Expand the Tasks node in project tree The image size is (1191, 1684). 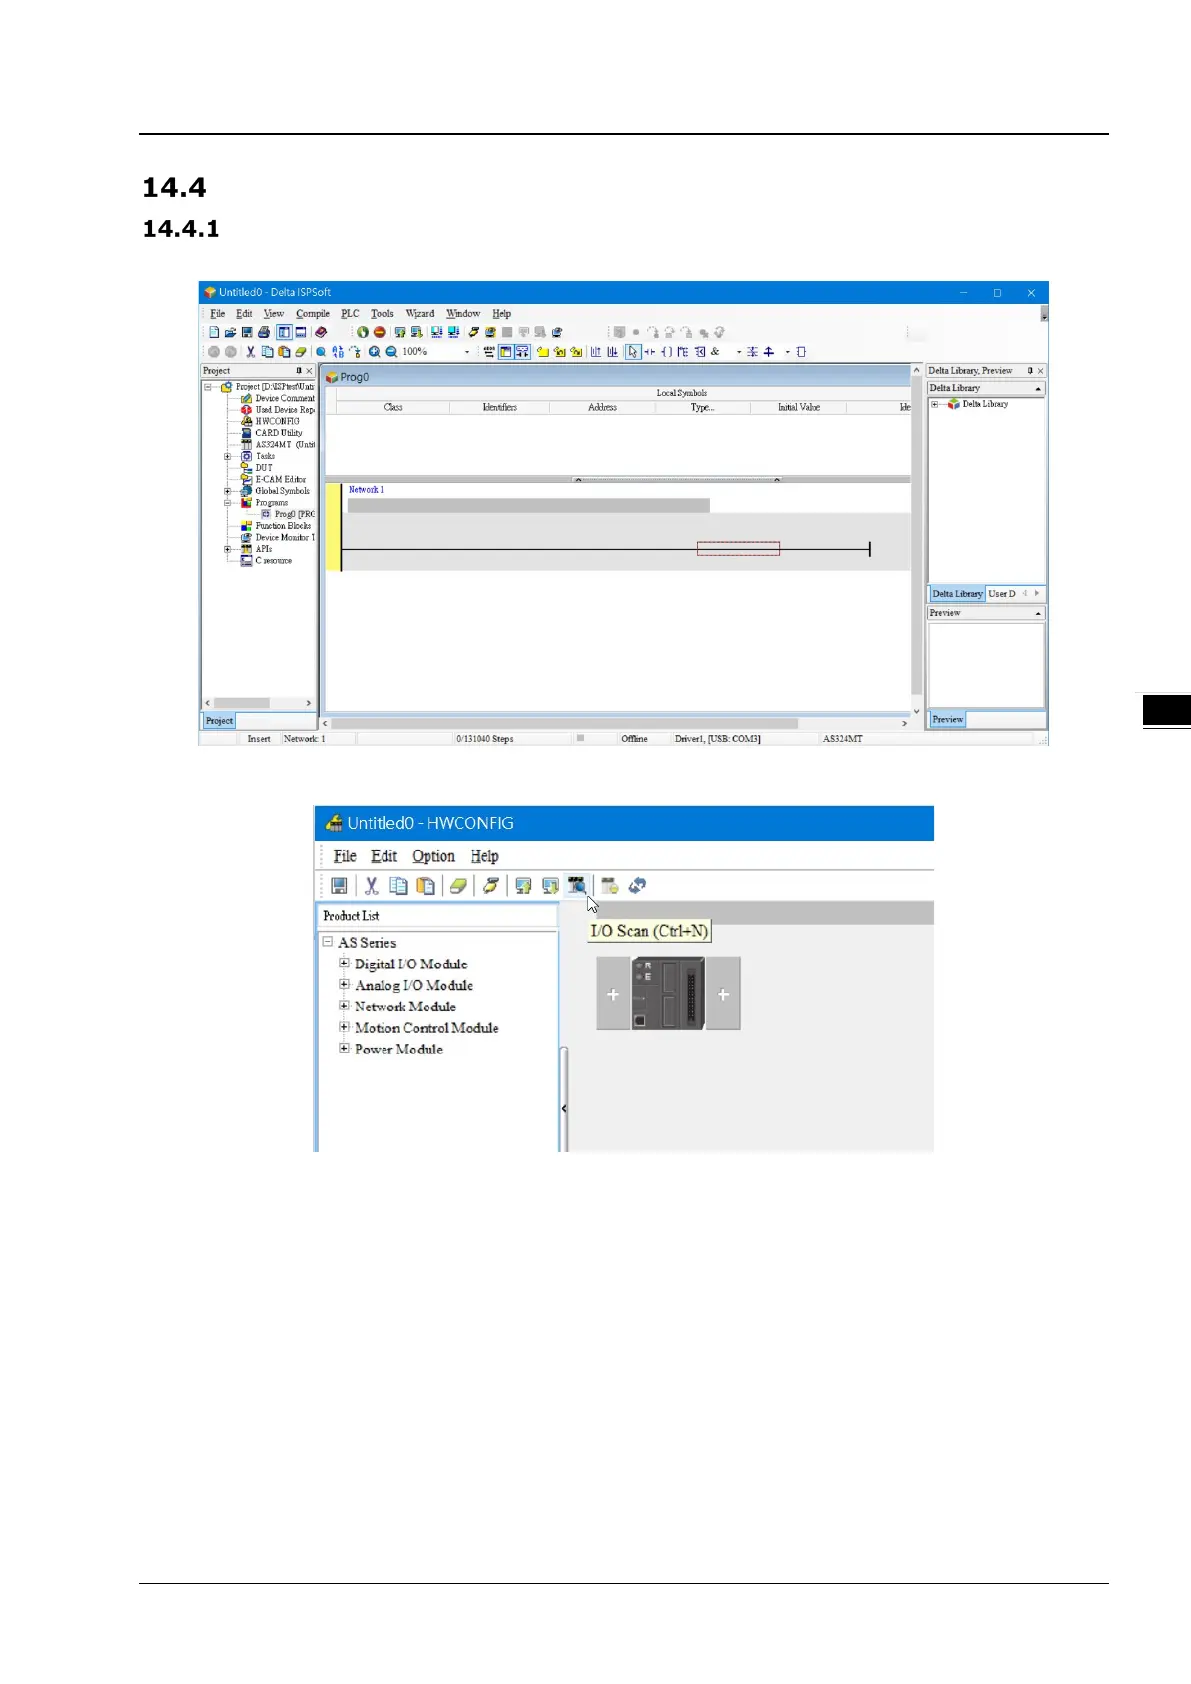click(227, 456)
